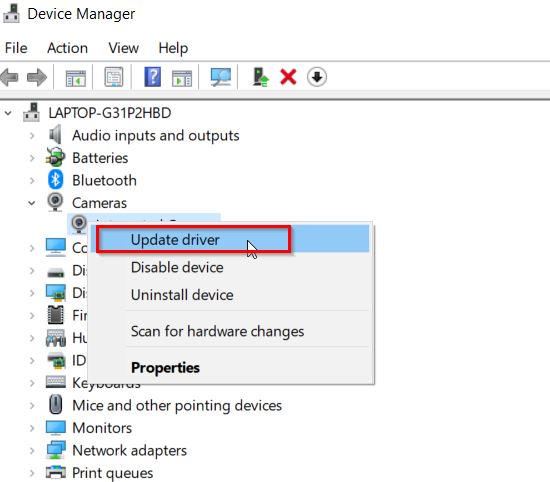Open the Action menu
Screen dimensions: 550x482
pos(67,48)
